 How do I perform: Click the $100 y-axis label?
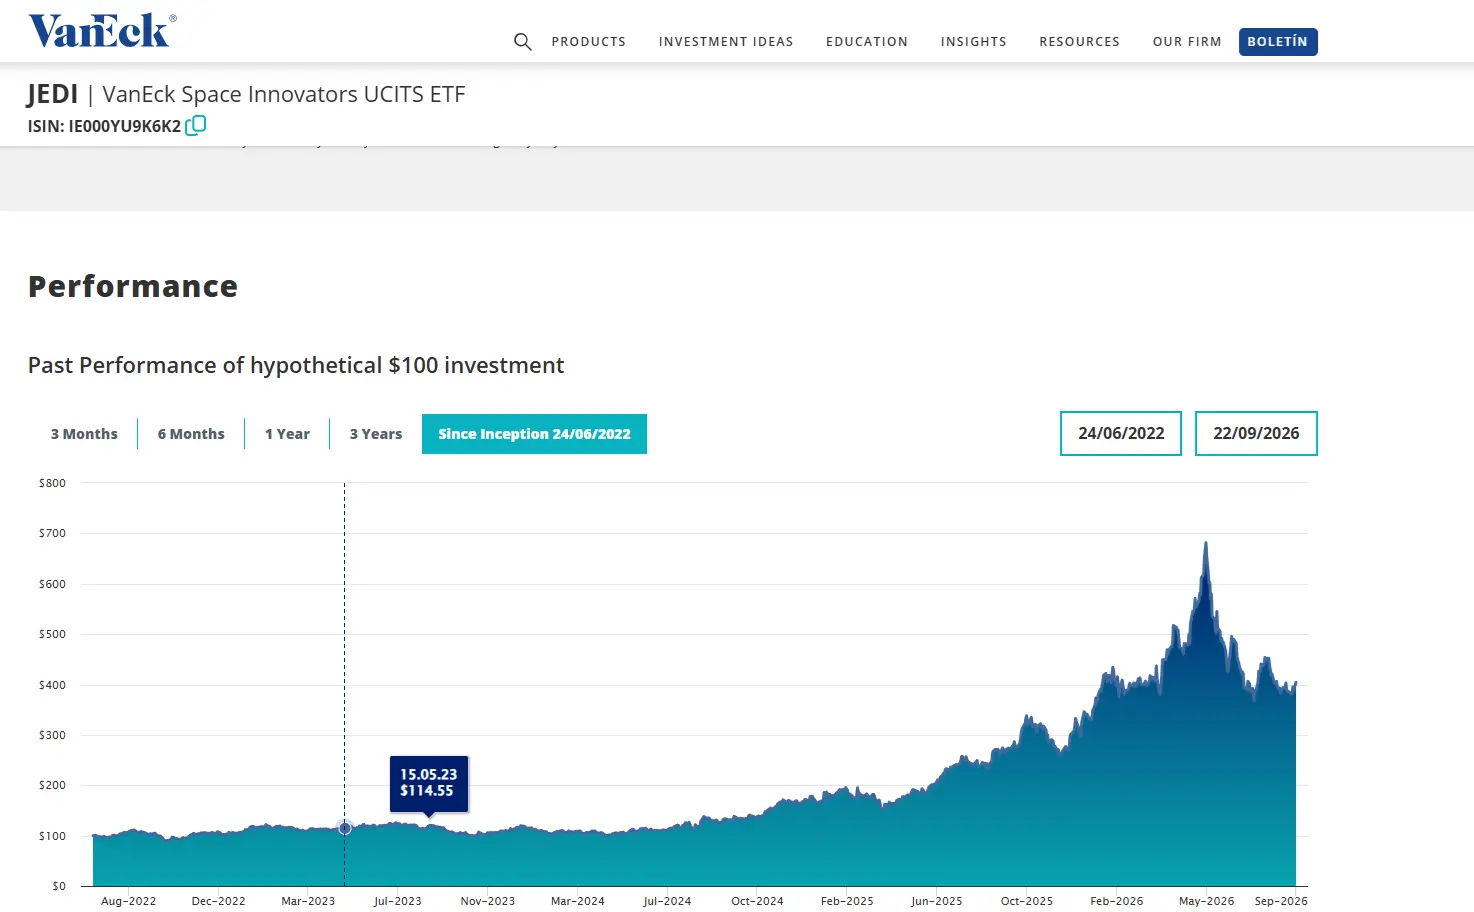pos(52,836)
